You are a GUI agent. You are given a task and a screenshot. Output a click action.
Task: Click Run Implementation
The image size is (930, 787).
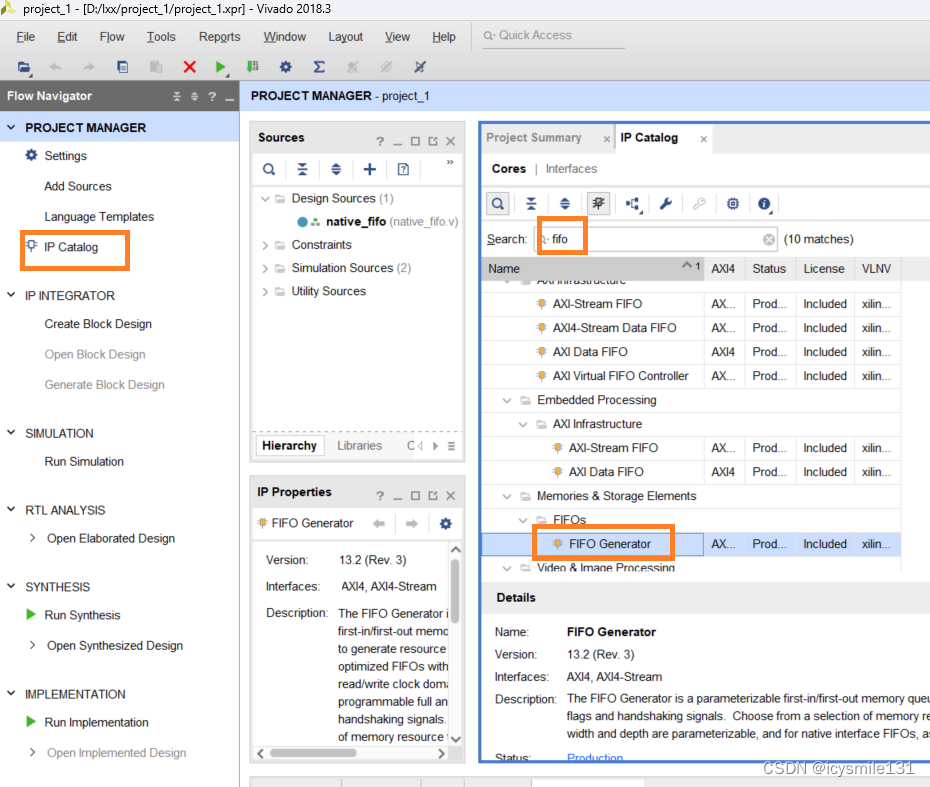tap(96, 722)
